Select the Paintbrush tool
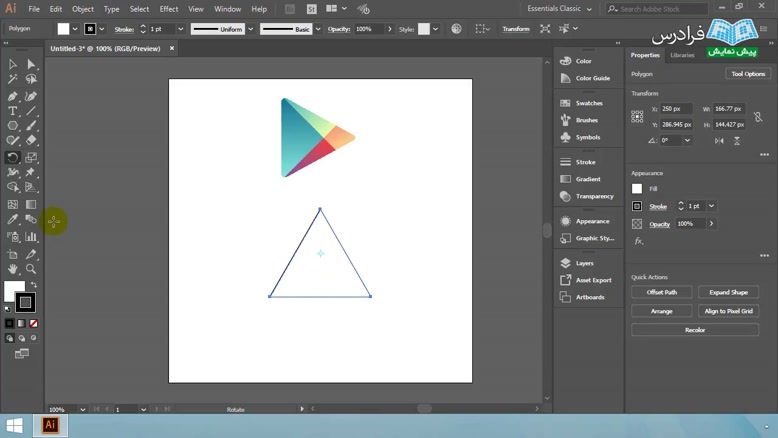This screenshot has width=778, height=438. coord(31,125)
